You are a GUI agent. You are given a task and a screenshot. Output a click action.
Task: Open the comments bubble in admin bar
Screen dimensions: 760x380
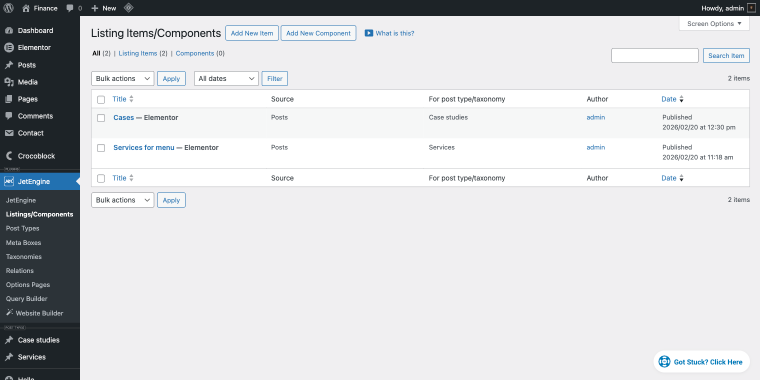pyautogui.click(x=70, y=8)
